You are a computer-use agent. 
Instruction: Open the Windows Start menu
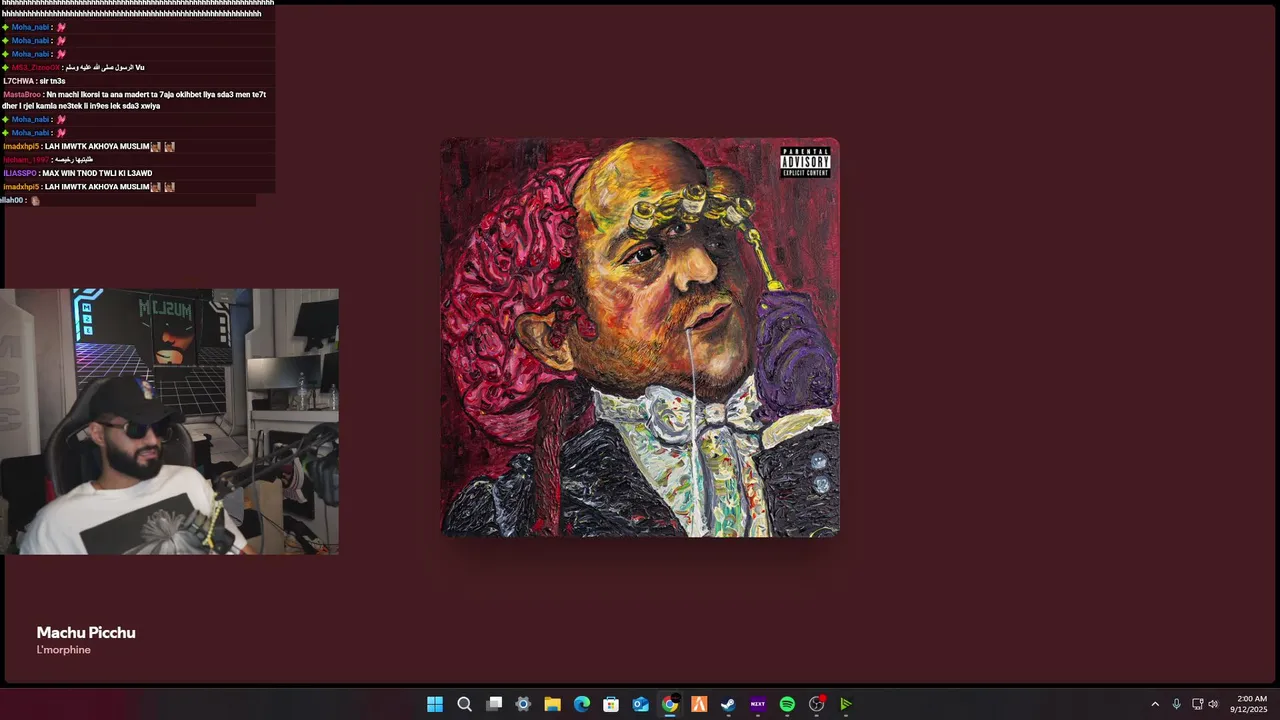point(435,704)
